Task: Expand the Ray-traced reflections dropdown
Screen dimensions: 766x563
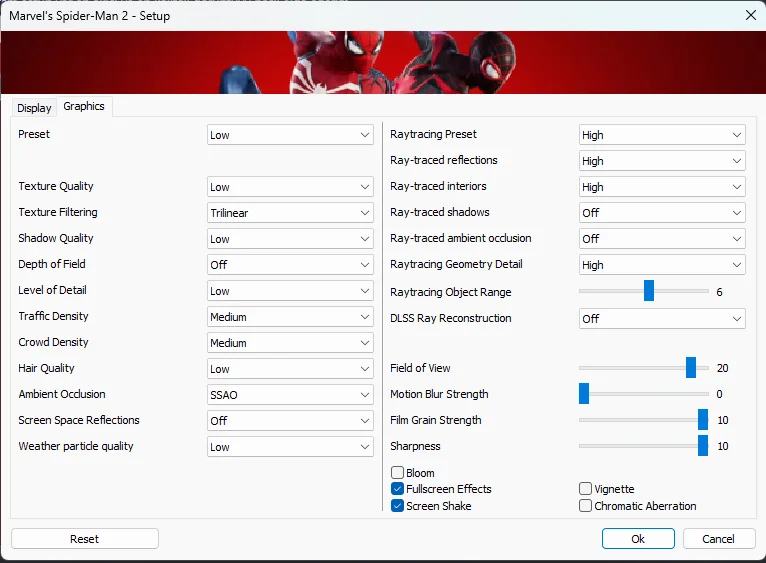Action: (x=662, y=161)
